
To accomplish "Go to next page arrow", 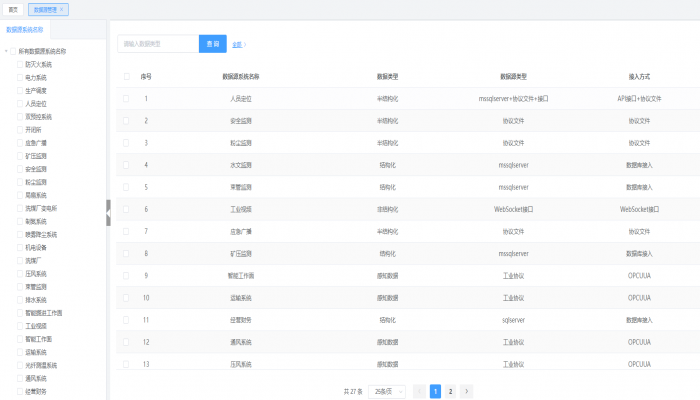I will [x=467, y=391].
